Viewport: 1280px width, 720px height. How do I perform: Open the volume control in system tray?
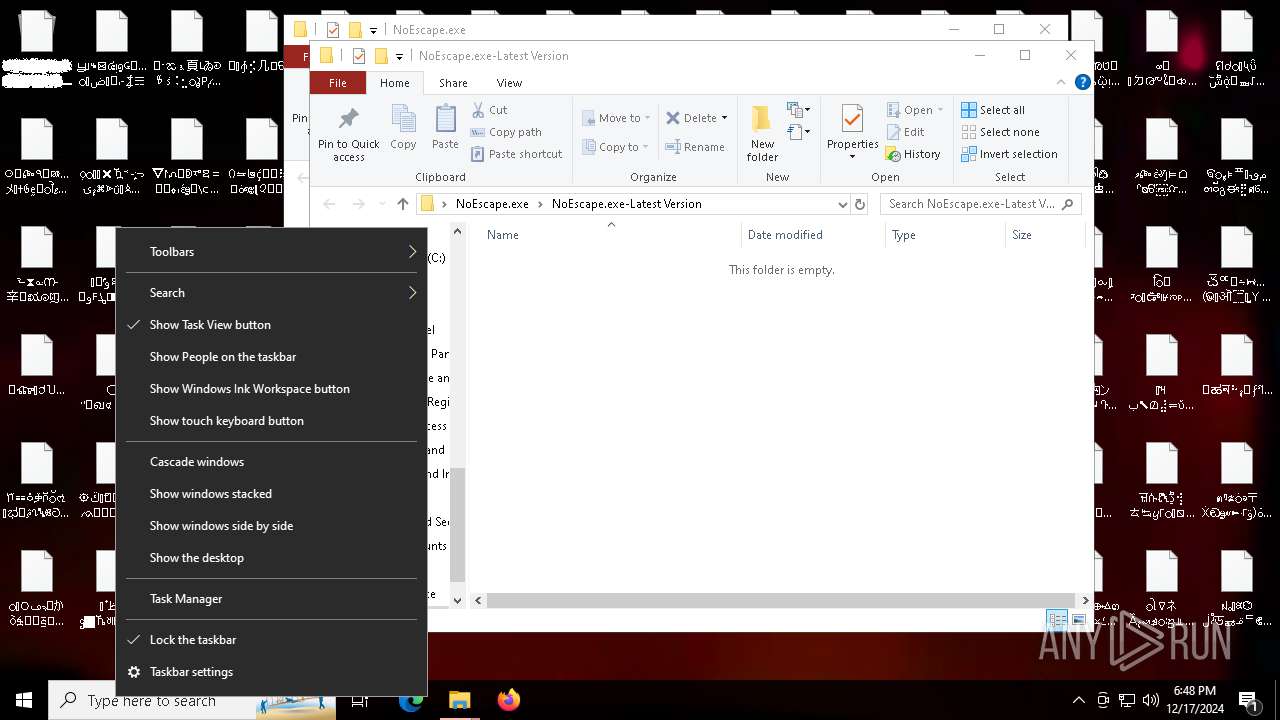[1151, 700]
